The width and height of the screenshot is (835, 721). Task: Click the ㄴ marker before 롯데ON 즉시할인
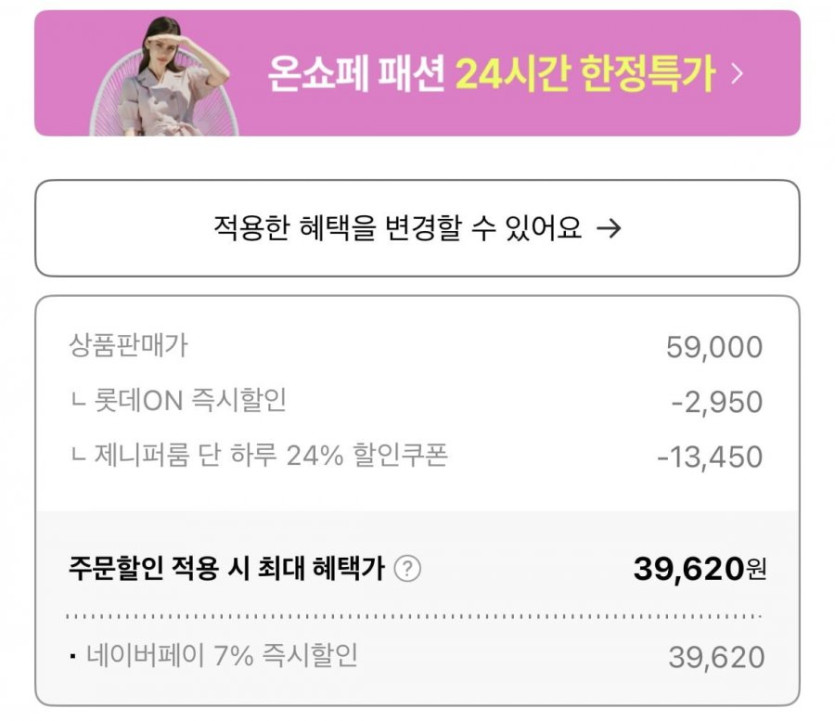point(77,402)
